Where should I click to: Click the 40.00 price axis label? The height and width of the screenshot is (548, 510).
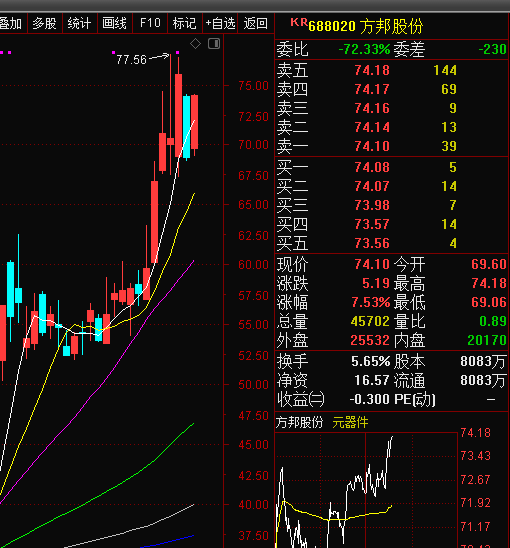pyautogui.click(x=253, y=505)
